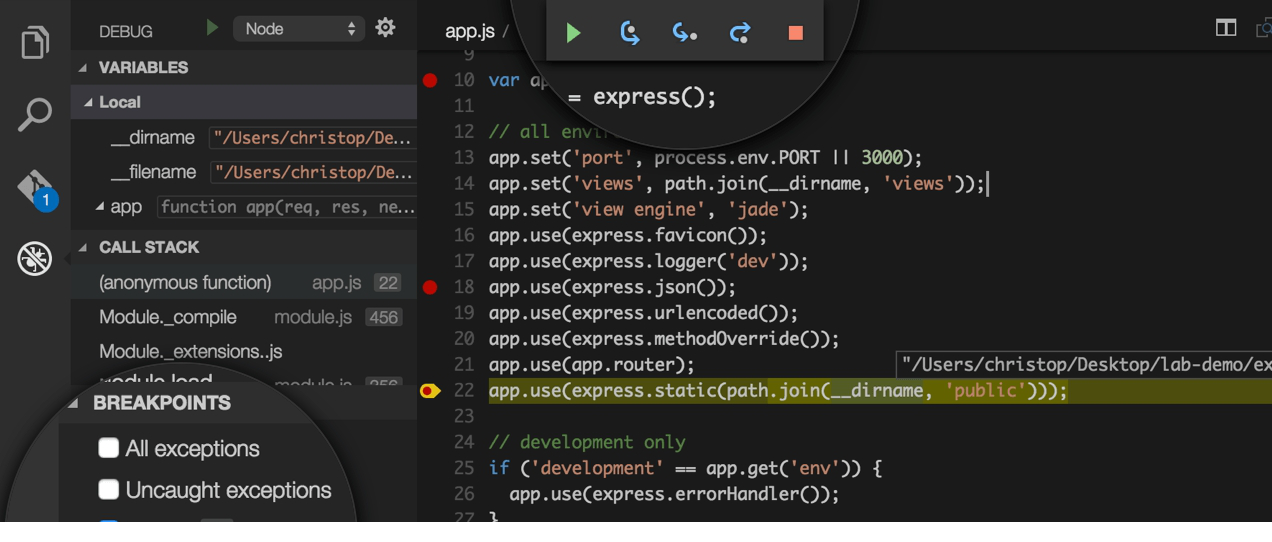Collapse the Local scope group

[x=89, y=103]
